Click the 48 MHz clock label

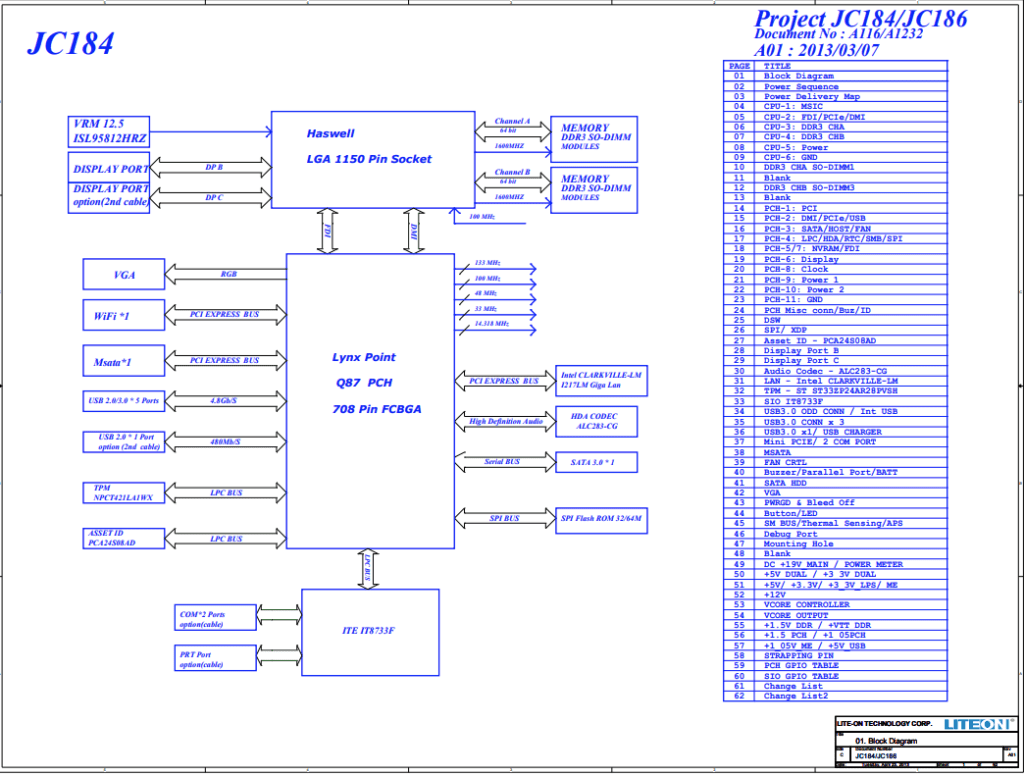click(x=485, y=293)
